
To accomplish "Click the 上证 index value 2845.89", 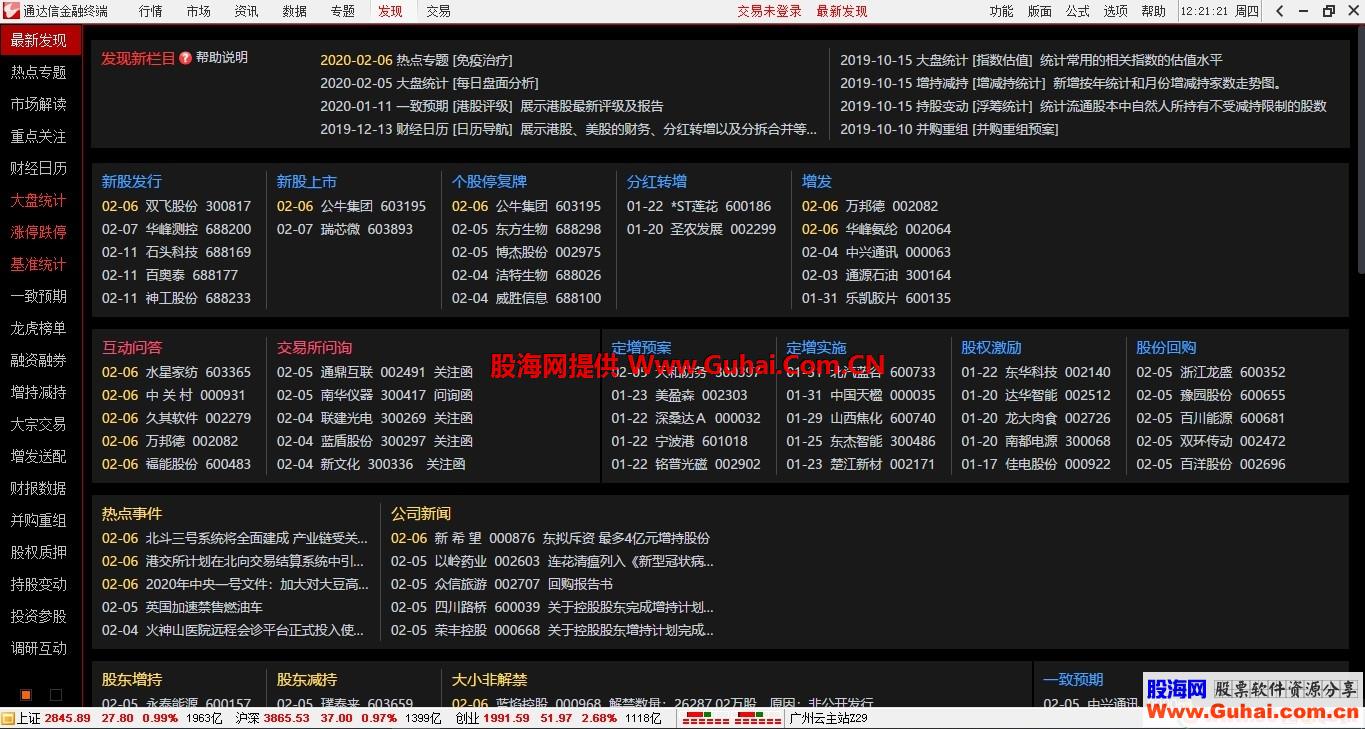I will click(67, 718).
